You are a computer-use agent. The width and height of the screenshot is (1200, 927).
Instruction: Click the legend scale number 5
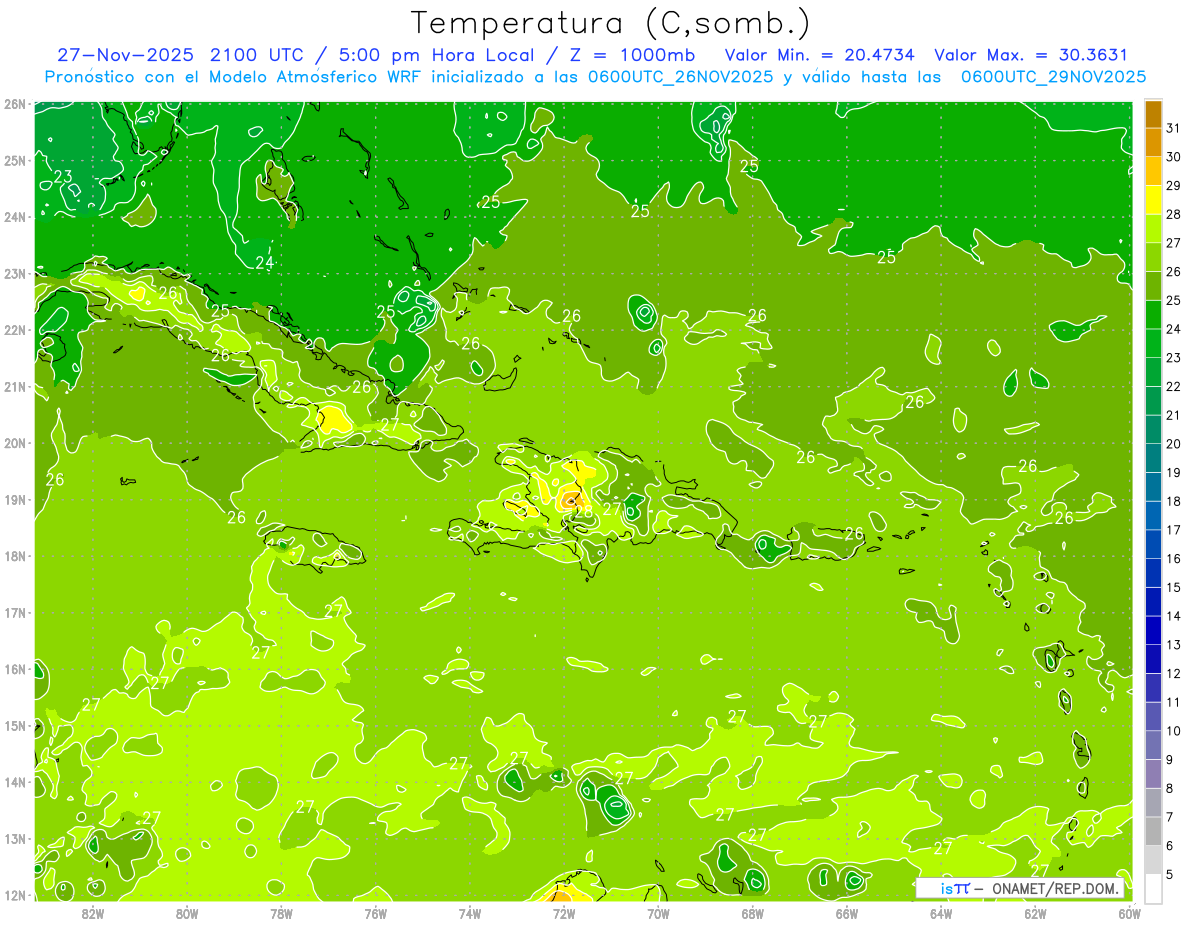coord(1170,874)
